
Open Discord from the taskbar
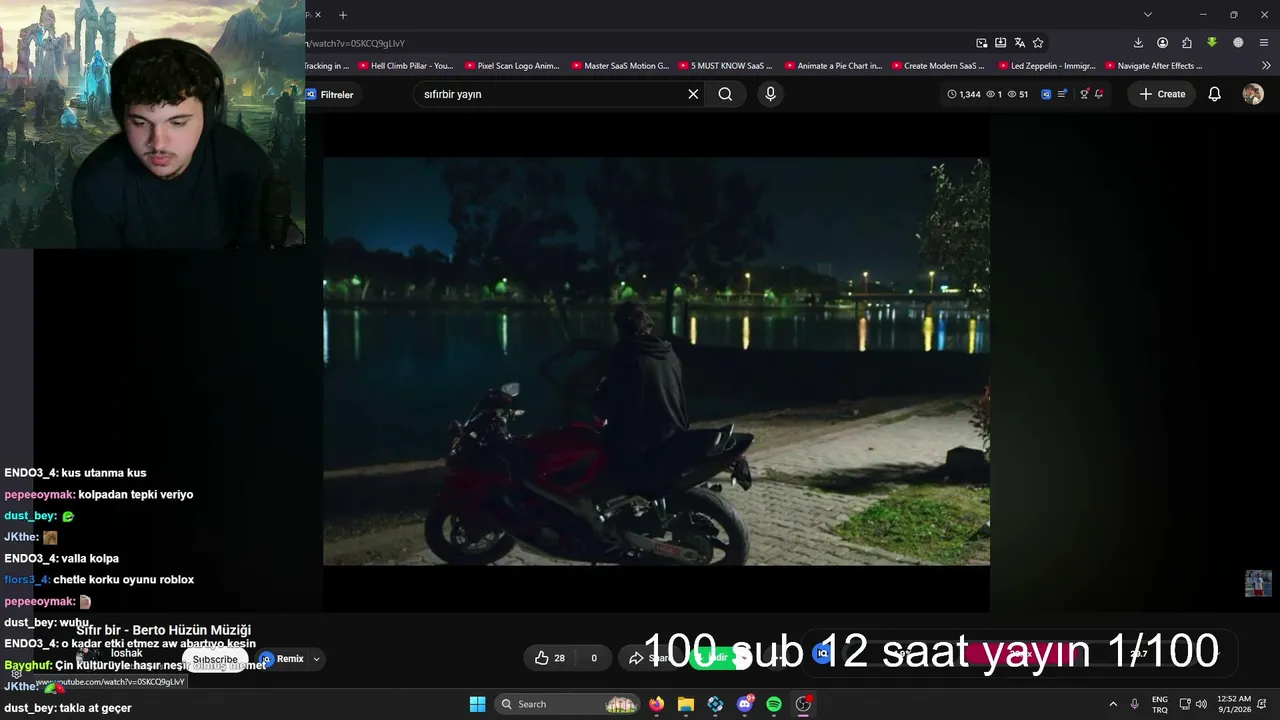(744, 704)
